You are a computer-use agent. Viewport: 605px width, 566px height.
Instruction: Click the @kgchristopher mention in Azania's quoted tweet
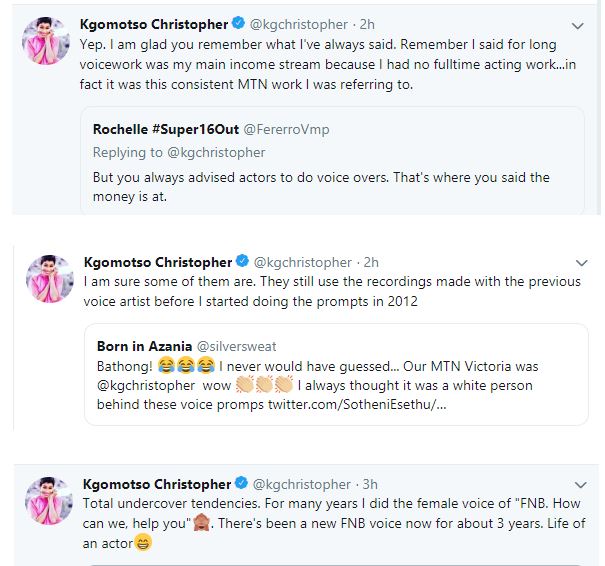point(146,387)
